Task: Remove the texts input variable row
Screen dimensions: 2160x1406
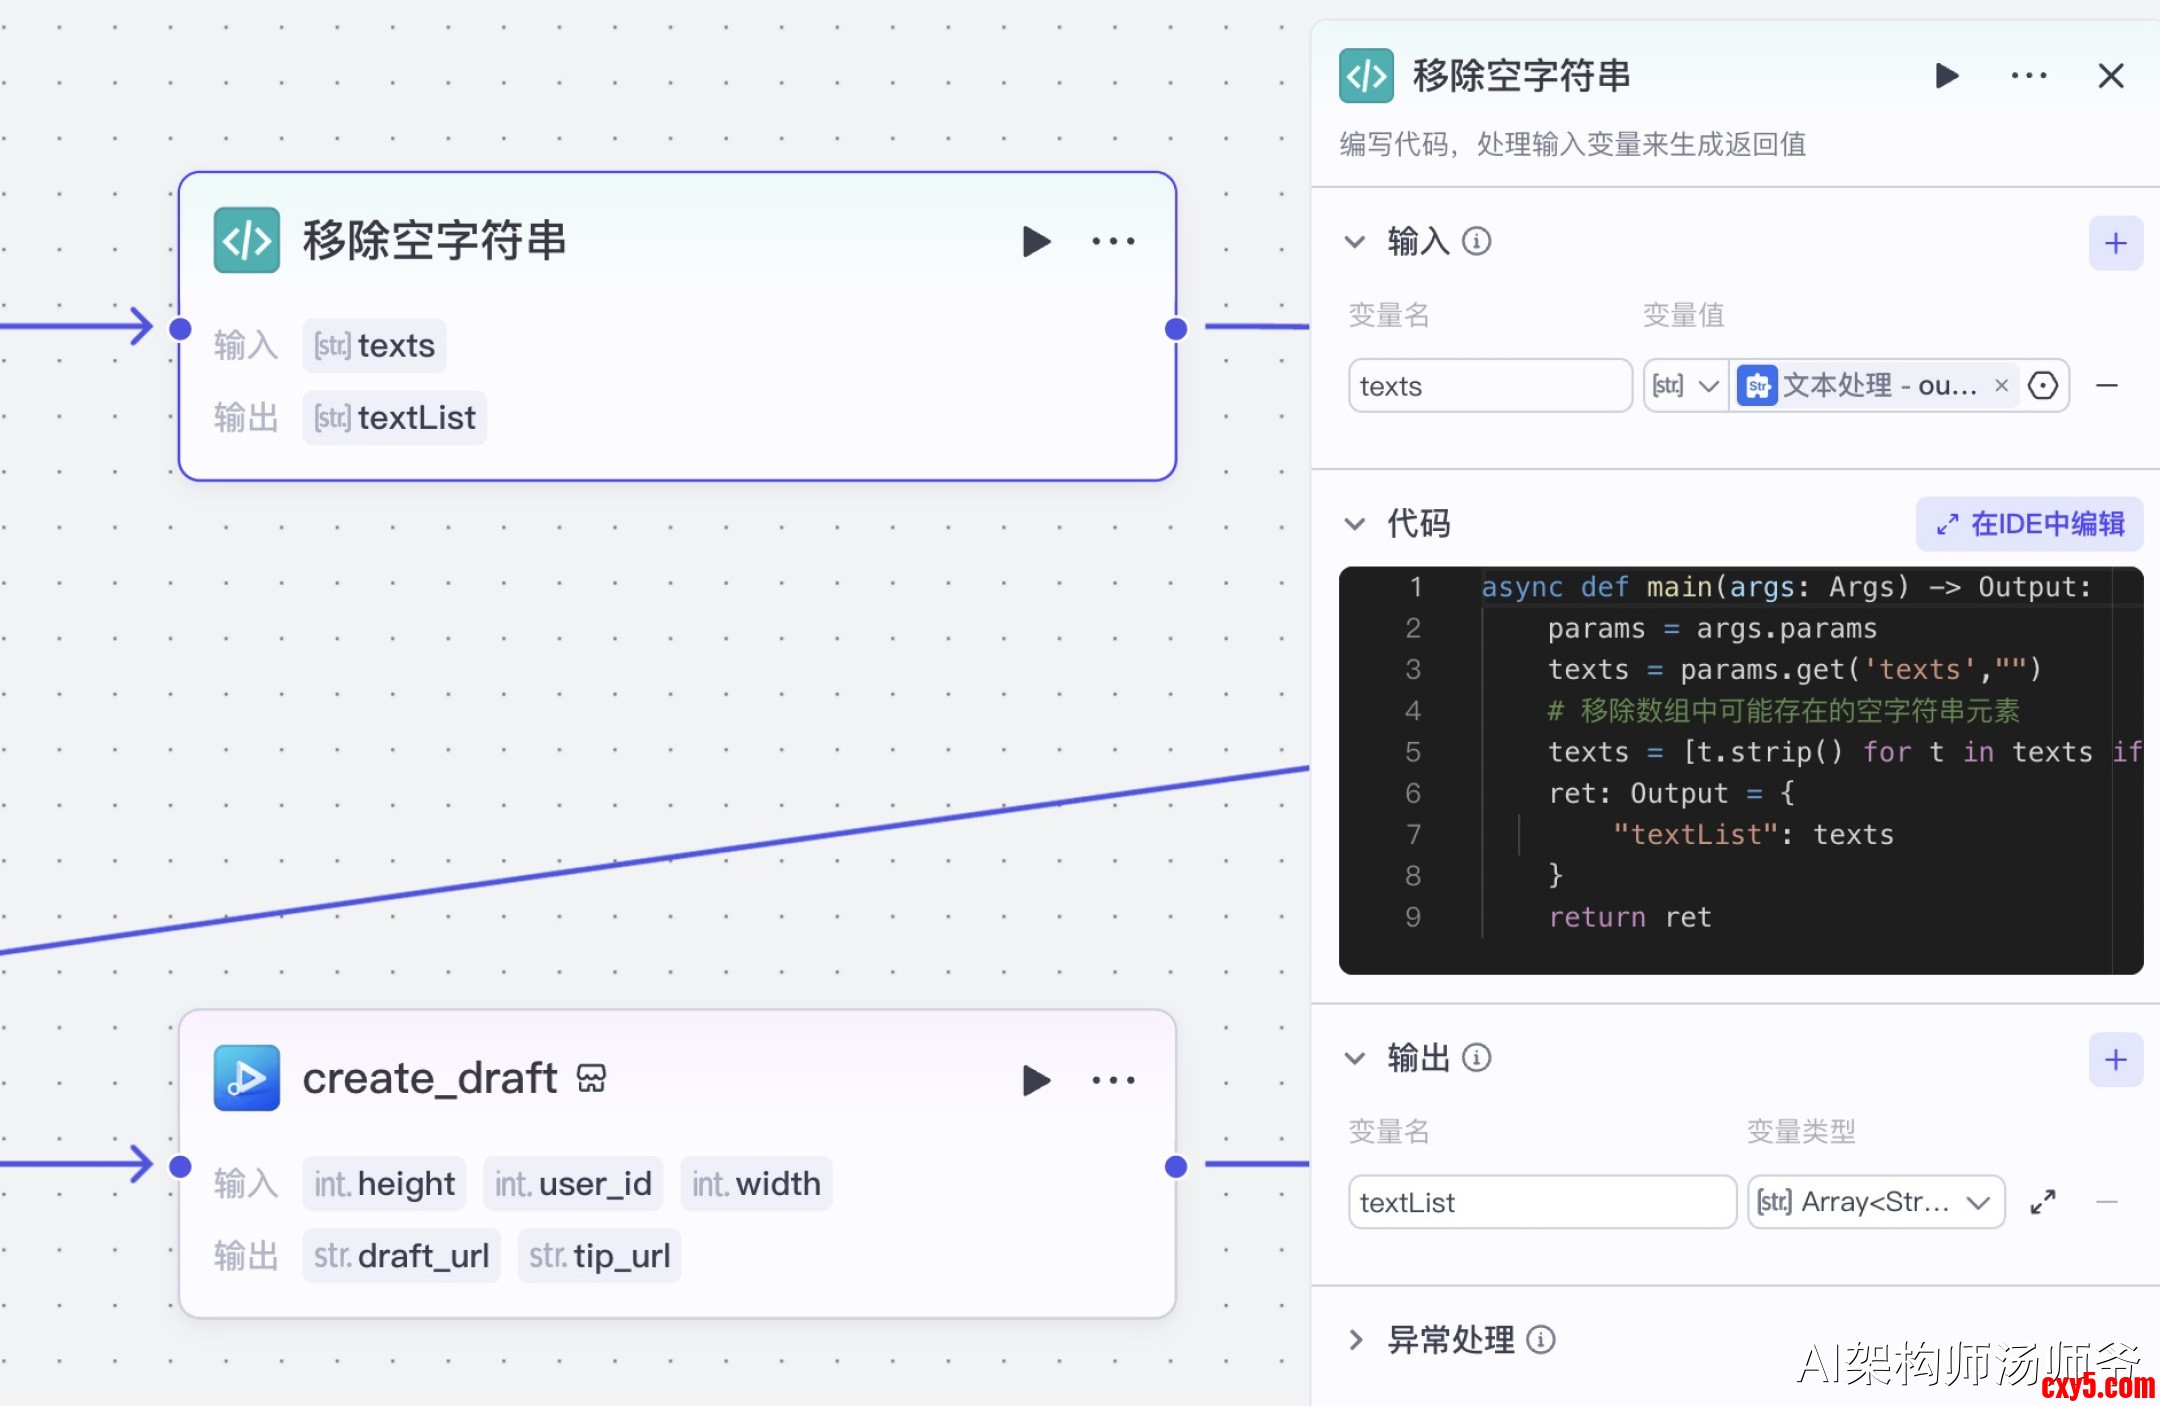Action: (2107, 386)
